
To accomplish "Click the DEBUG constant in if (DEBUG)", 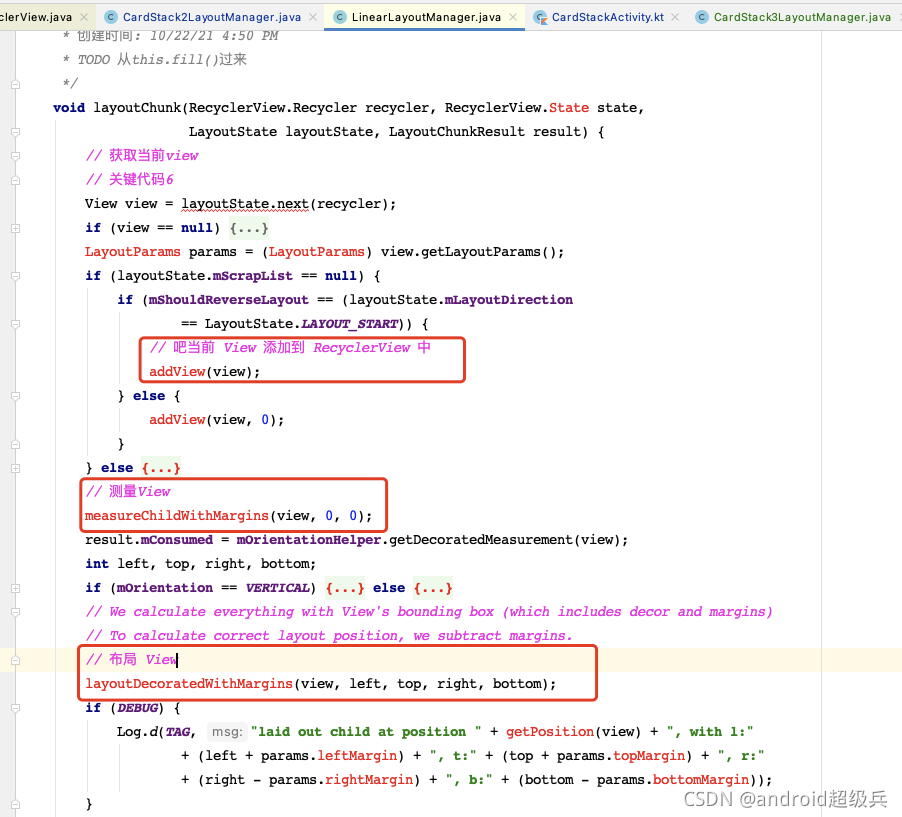I will pyautogui.click(x=137, y=708).
